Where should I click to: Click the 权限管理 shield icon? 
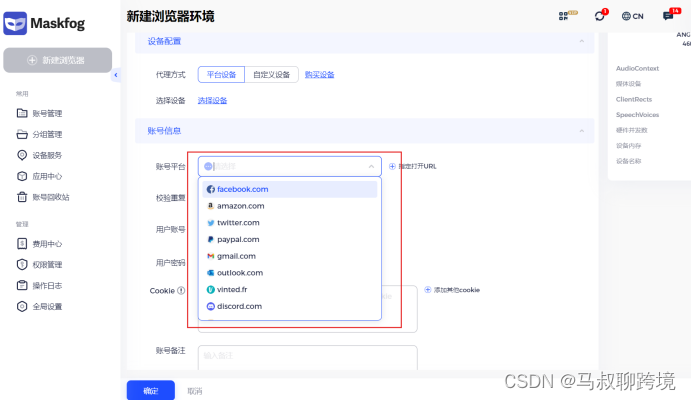pyautogui.click(x=22, y=264)
